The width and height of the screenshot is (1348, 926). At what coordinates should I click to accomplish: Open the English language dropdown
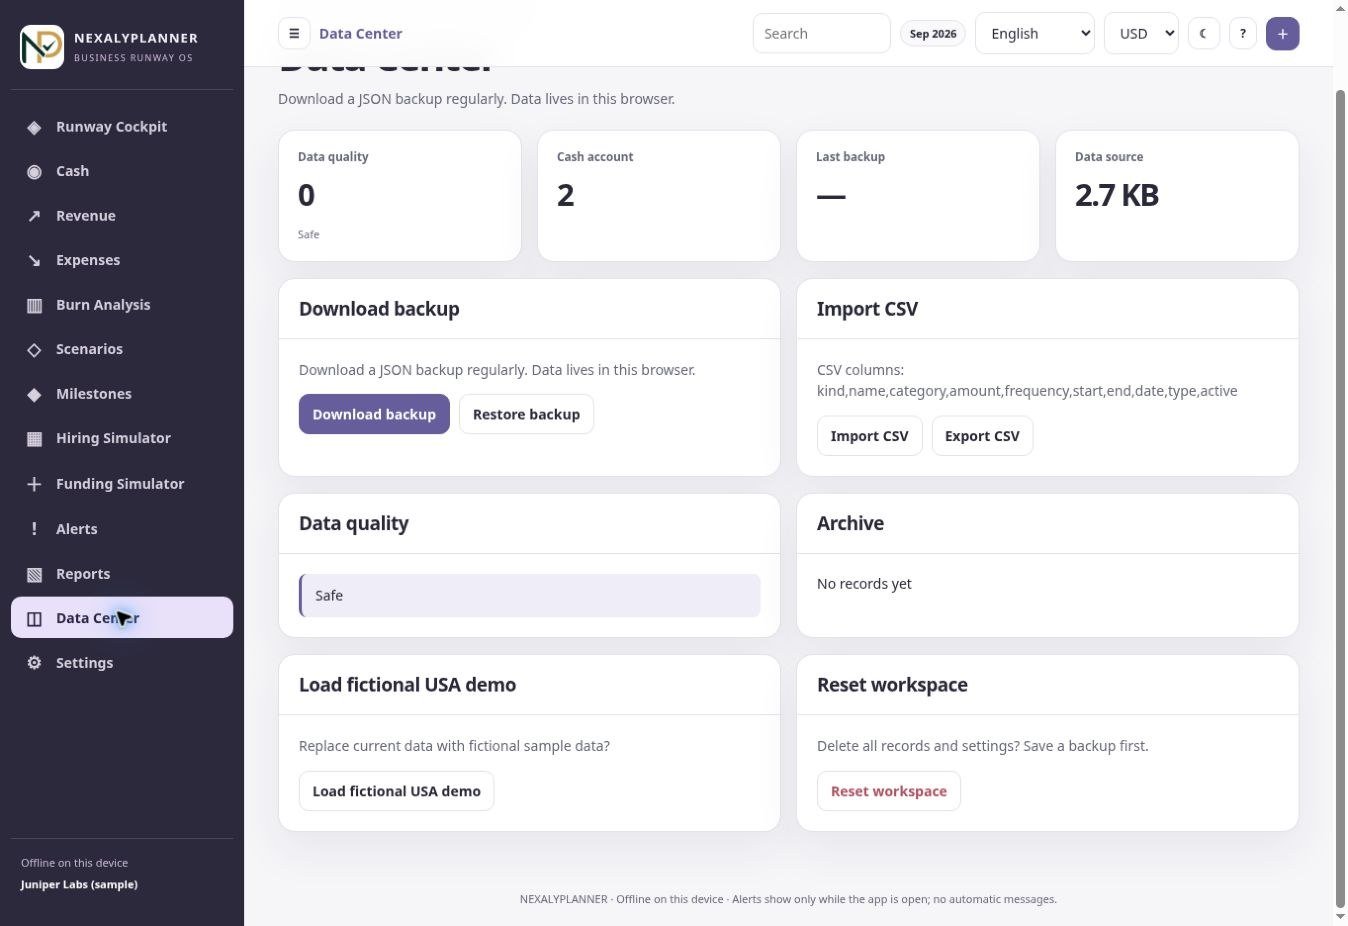click(1035, 33)
